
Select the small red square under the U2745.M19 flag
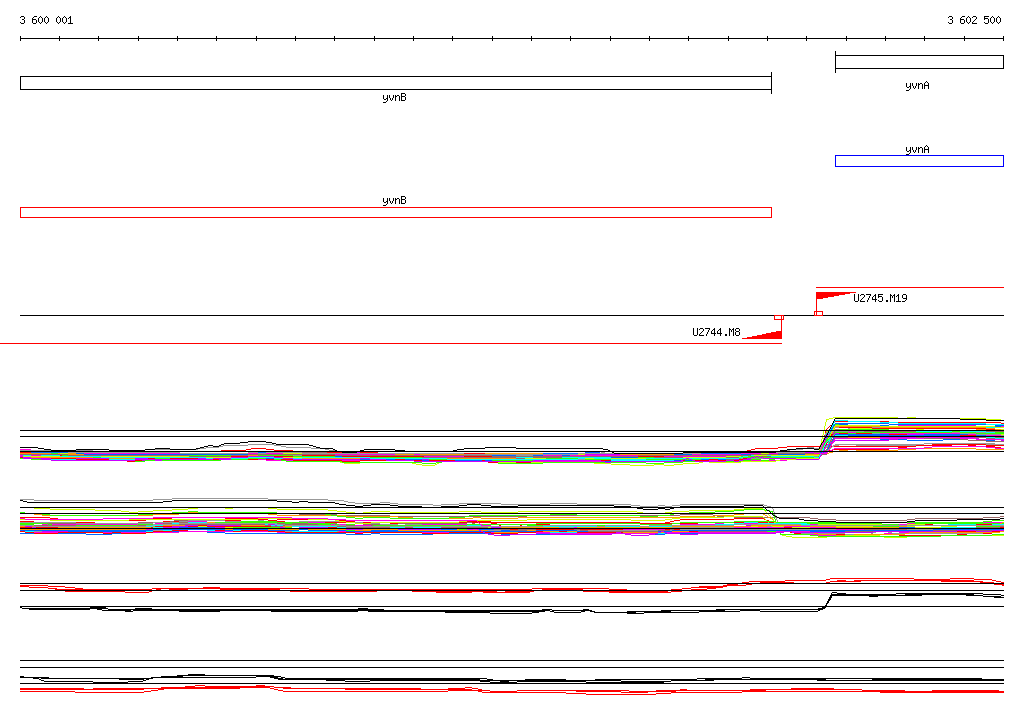click(x=818, y=314)
